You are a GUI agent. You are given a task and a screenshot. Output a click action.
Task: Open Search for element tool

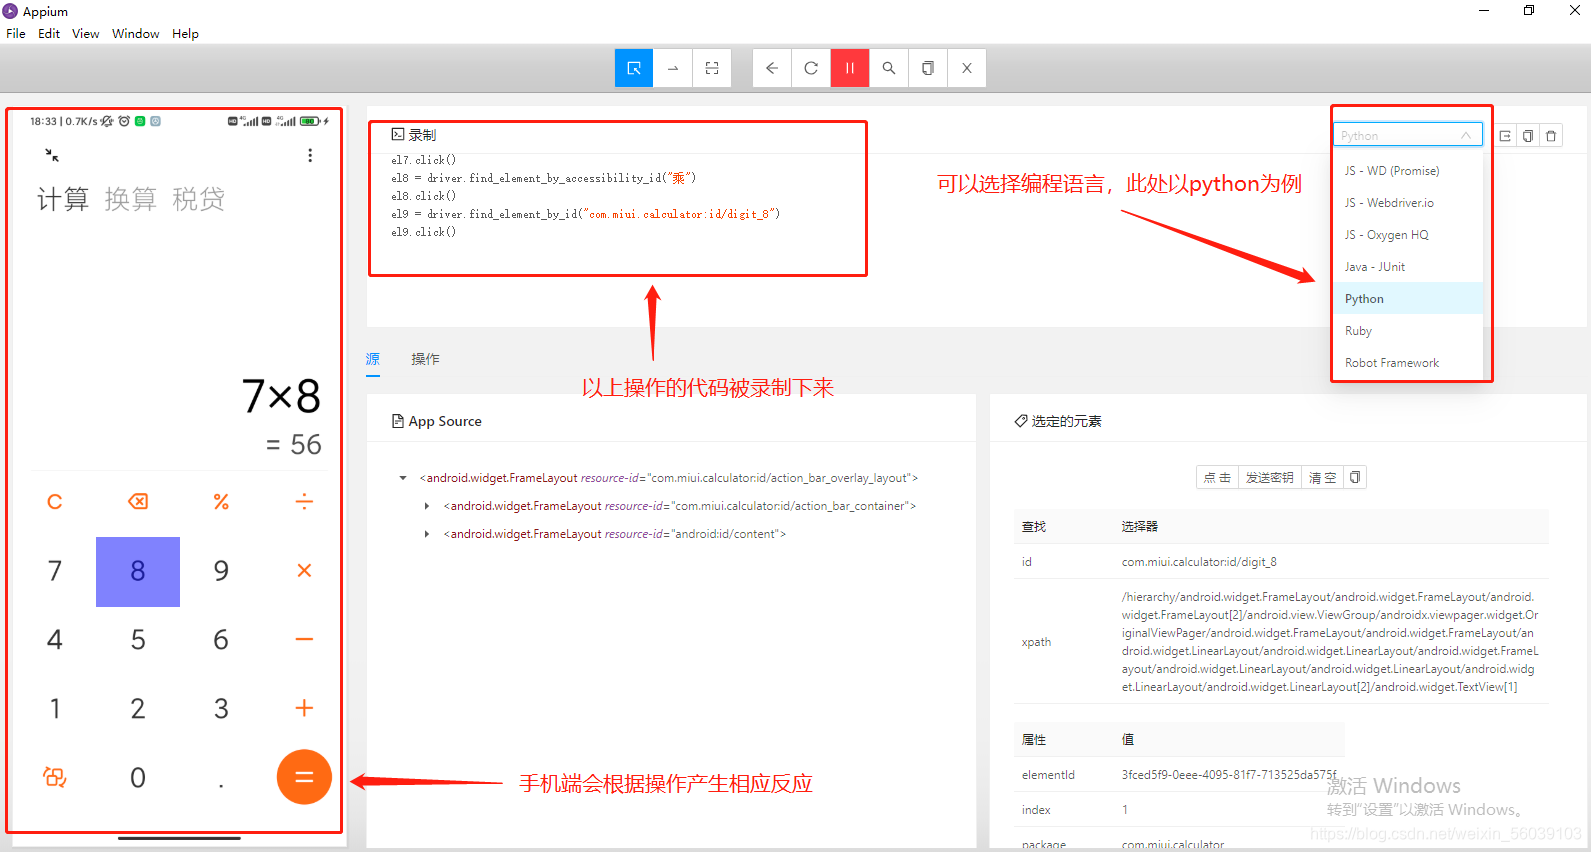click(889, 68)
